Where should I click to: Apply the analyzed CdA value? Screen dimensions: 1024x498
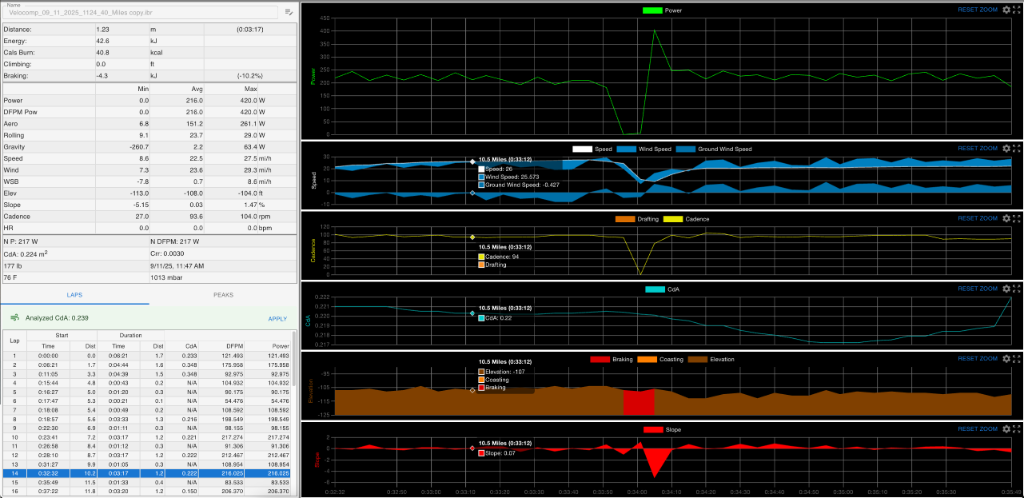click(278, 319)
